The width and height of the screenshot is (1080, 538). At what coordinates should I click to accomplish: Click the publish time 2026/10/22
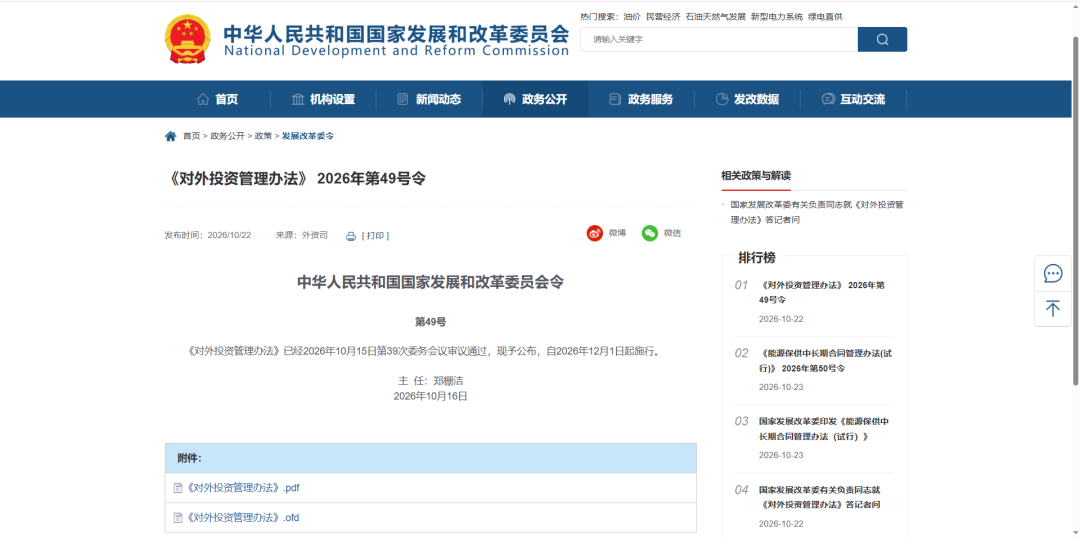207,235
